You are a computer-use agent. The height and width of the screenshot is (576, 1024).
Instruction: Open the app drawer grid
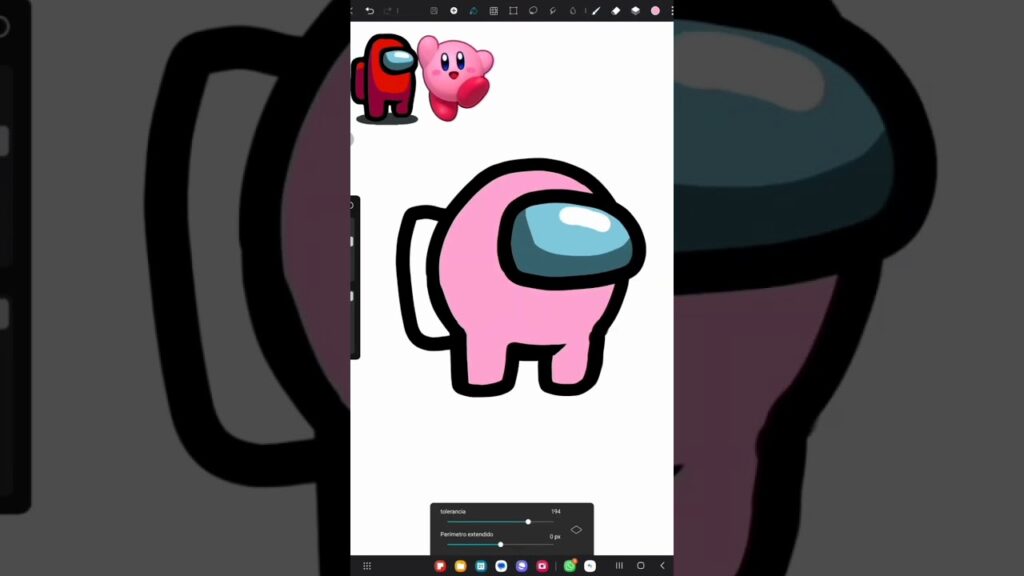coord(367,566)
